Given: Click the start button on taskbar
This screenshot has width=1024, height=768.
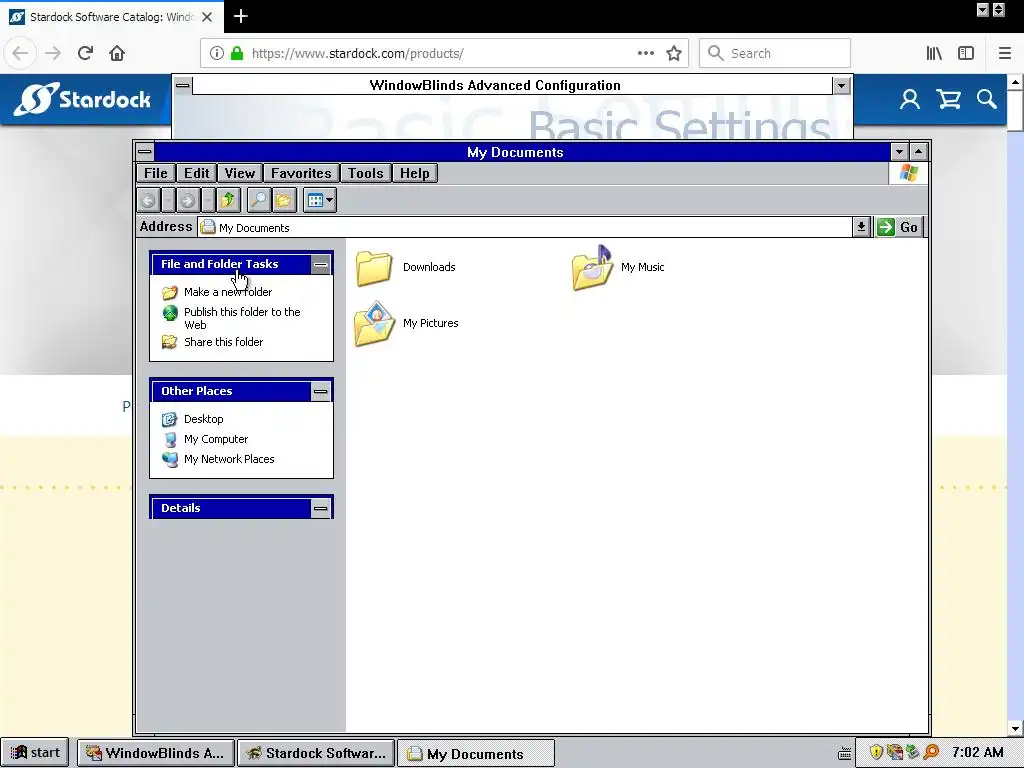Looking at the screenshot, I should pyautogui.click(x=37, y=753).
